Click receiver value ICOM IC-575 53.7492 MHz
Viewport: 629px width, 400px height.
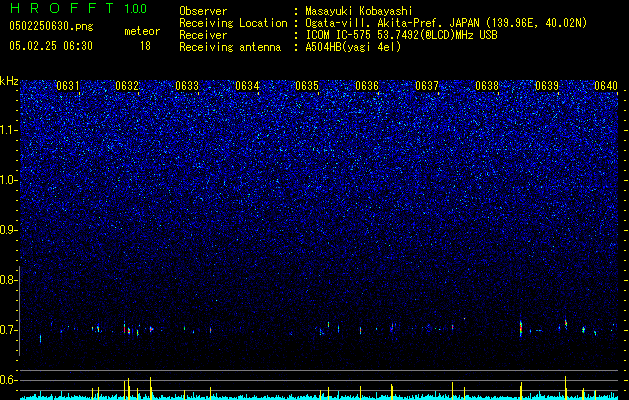coord(401,35)
